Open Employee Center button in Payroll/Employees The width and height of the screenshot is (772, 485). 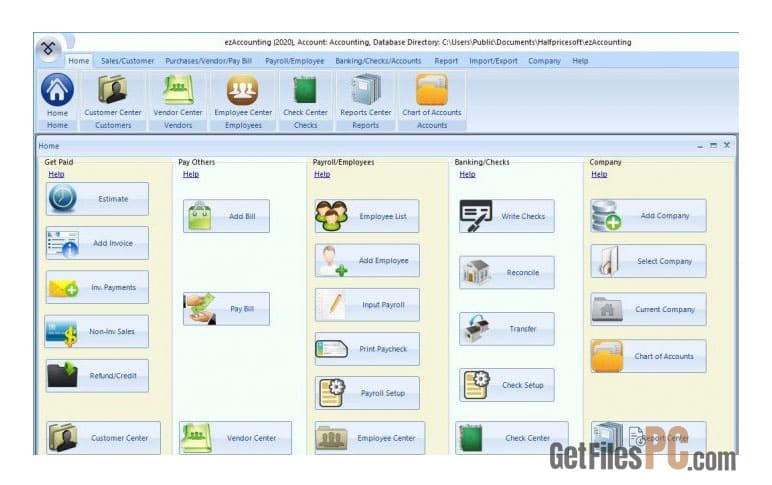370,438
